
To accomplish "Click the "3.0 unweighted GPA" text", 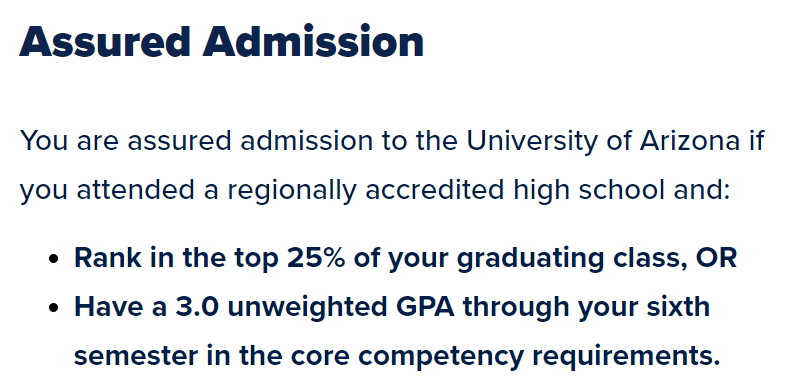I will tap(315, 307).
